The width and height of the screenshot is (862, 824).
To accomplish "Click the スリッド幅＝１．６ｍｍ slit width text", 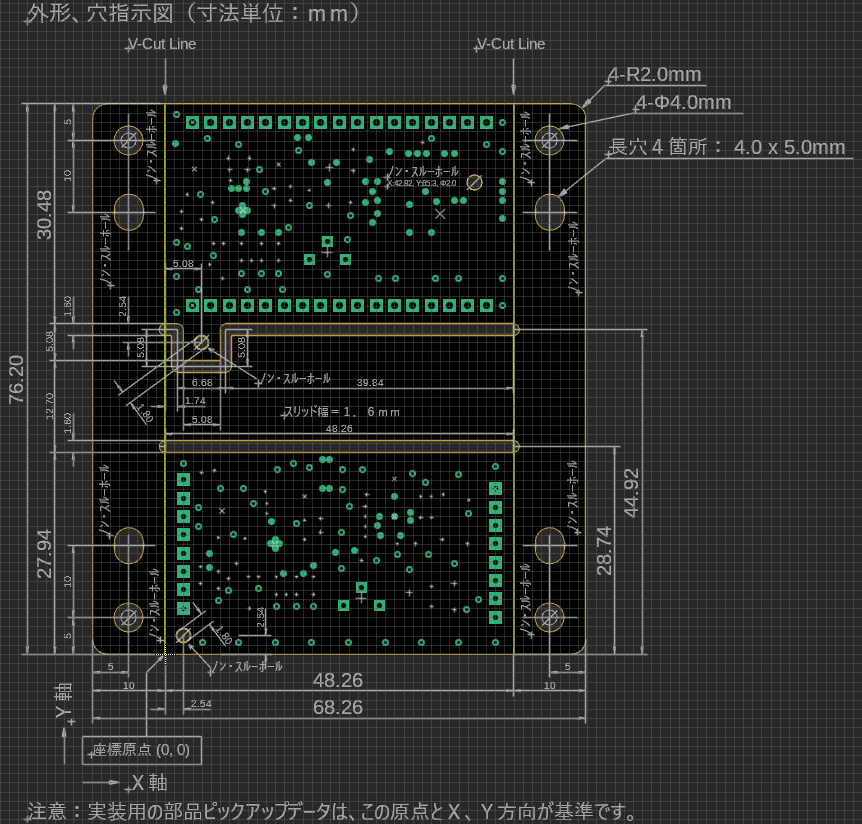I will [x=342, y=411].
